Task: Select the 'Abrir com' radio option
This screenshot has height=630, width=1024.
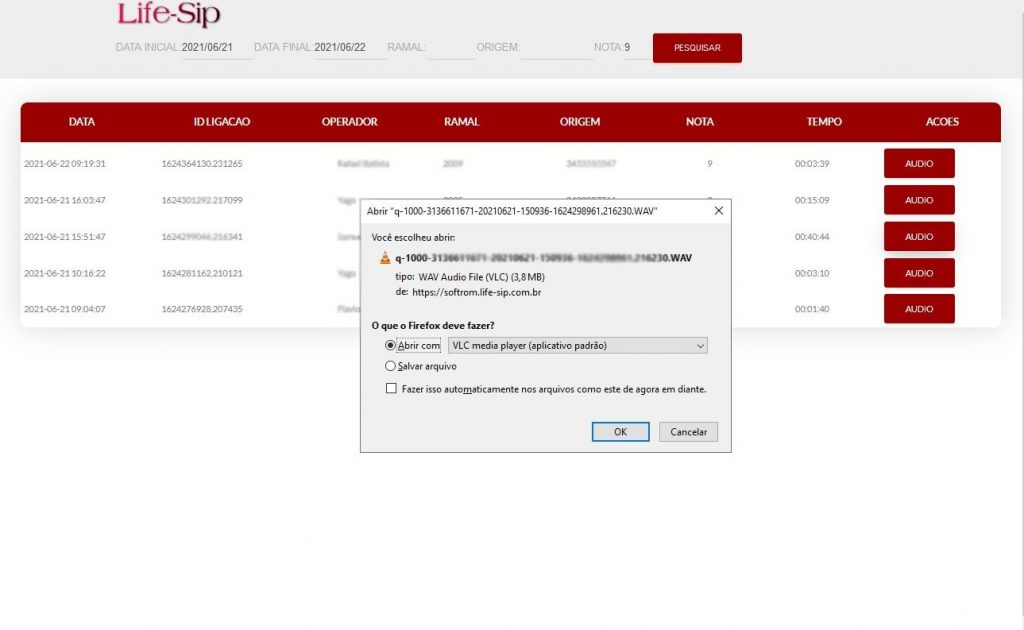Action: click(x=390, y=345)
